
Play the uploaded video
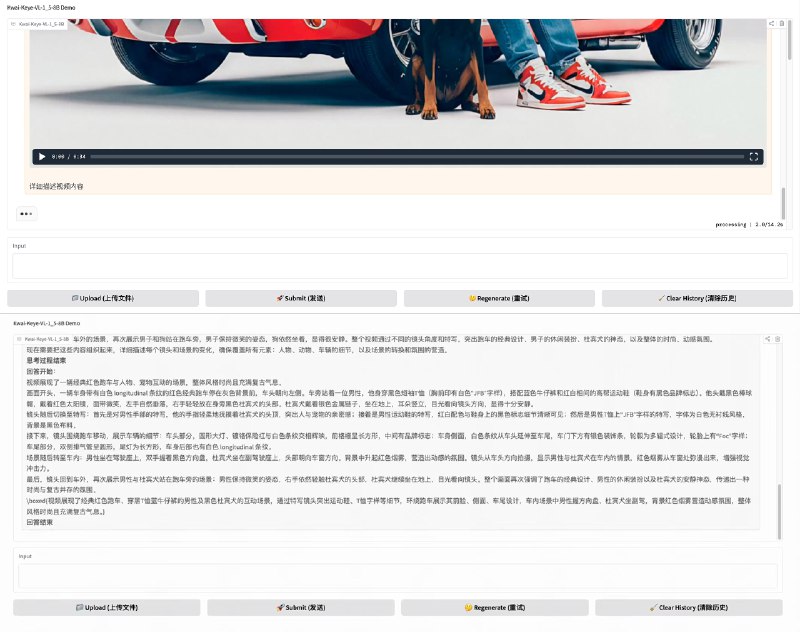42,157
